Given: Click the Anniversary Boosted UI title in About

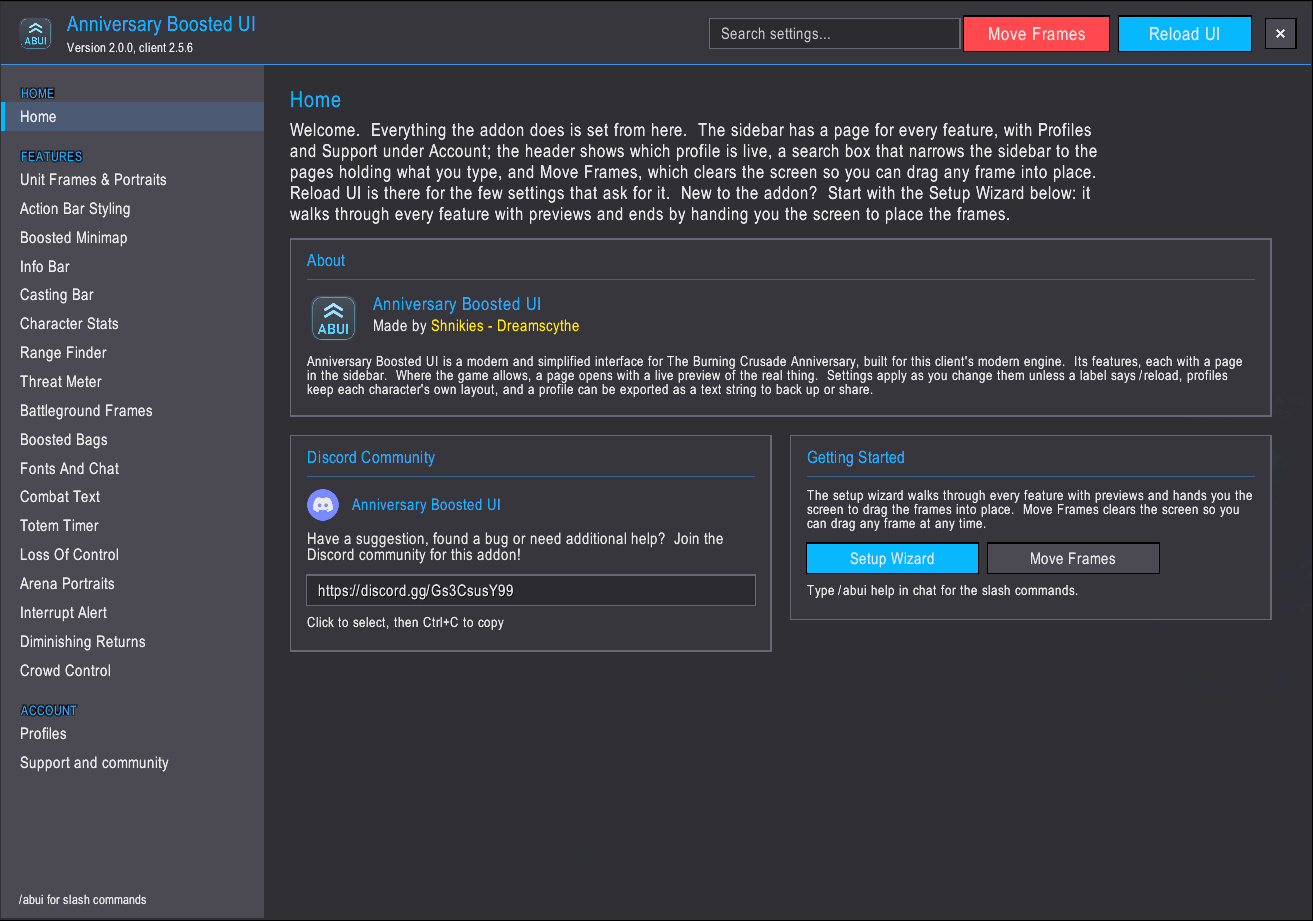Looking at the screenshot, I should tap(457, 304).
